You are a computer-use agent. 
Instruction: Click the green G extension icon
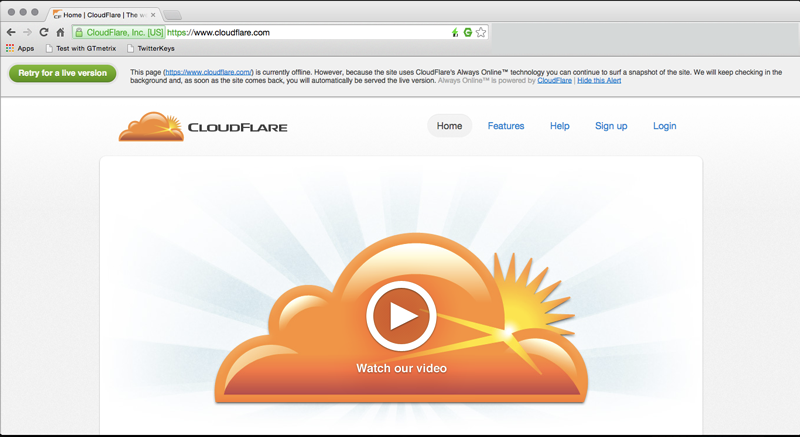coord(467,33)
